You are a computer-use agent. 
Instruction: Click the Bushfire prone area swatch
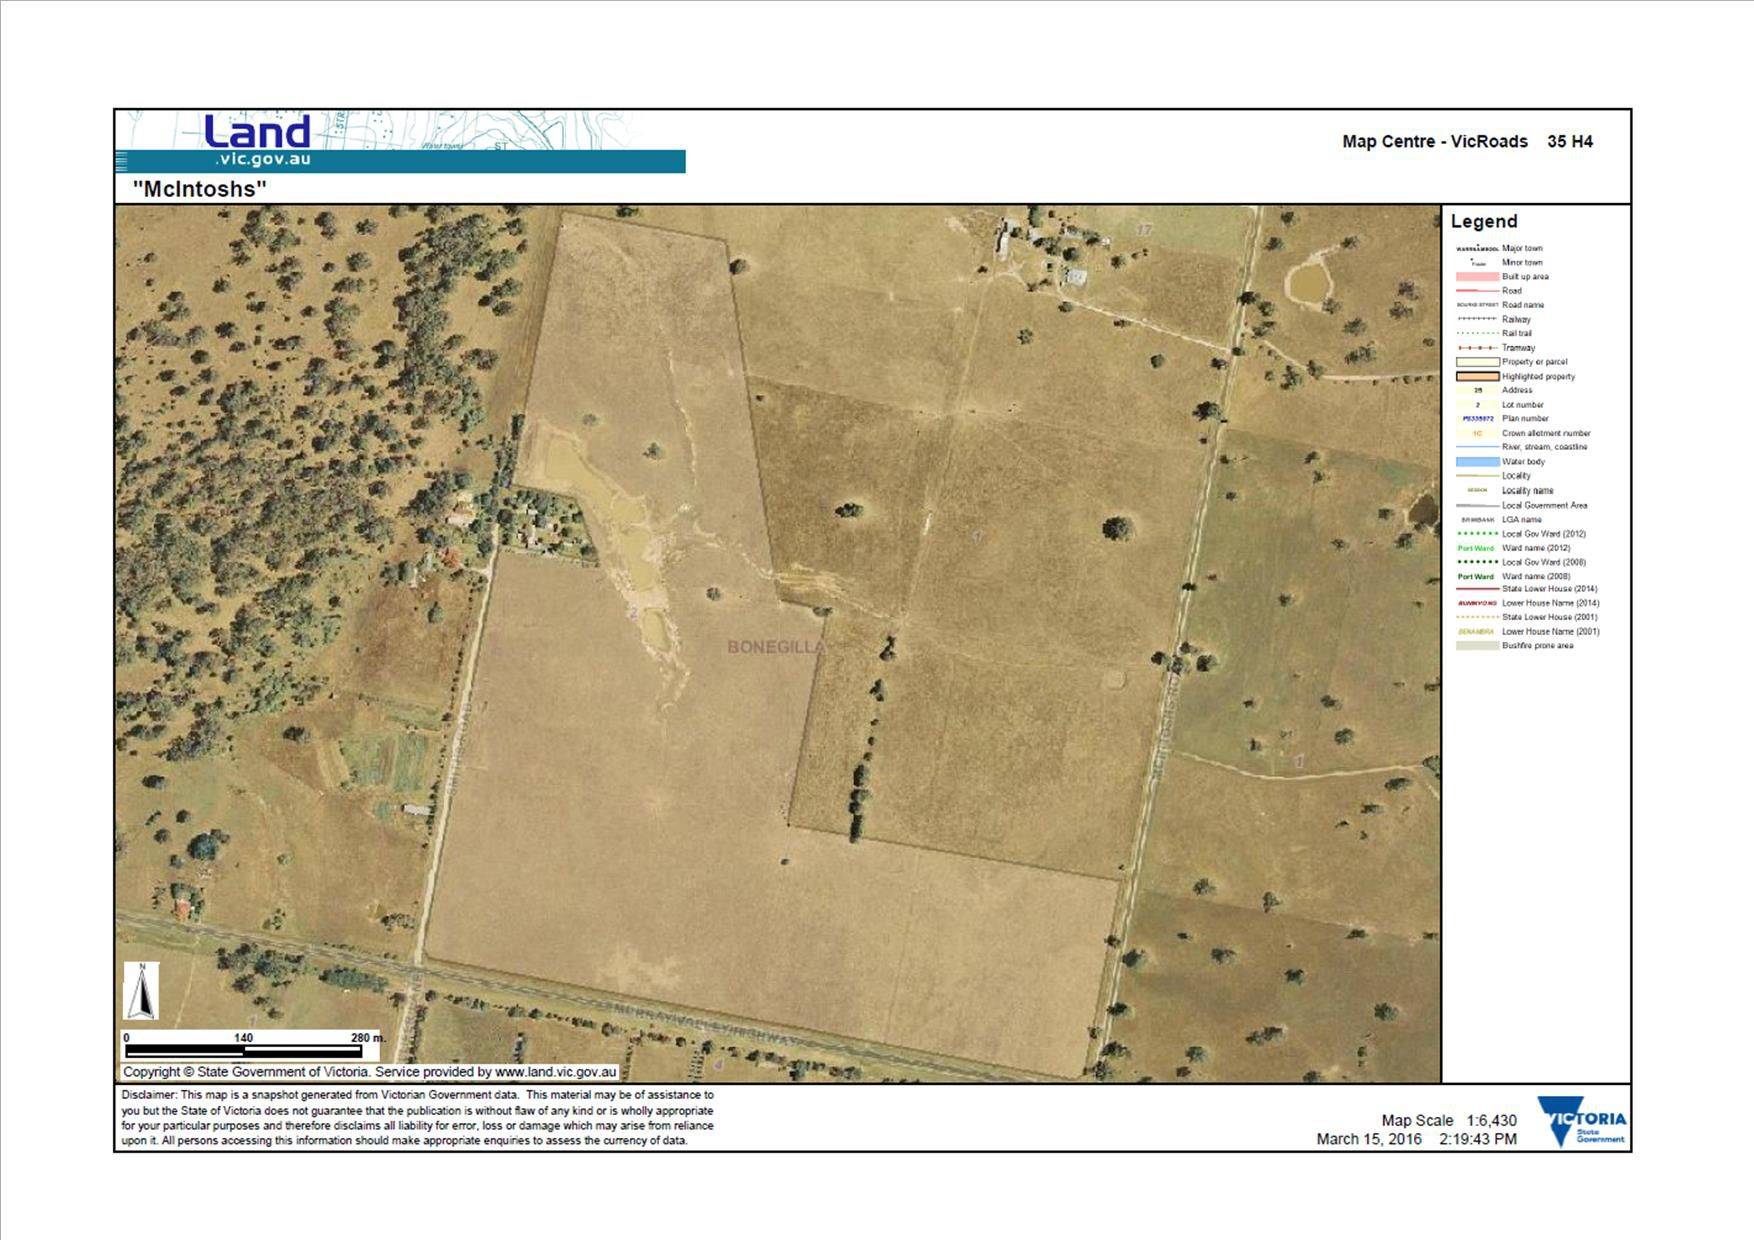1476,646
